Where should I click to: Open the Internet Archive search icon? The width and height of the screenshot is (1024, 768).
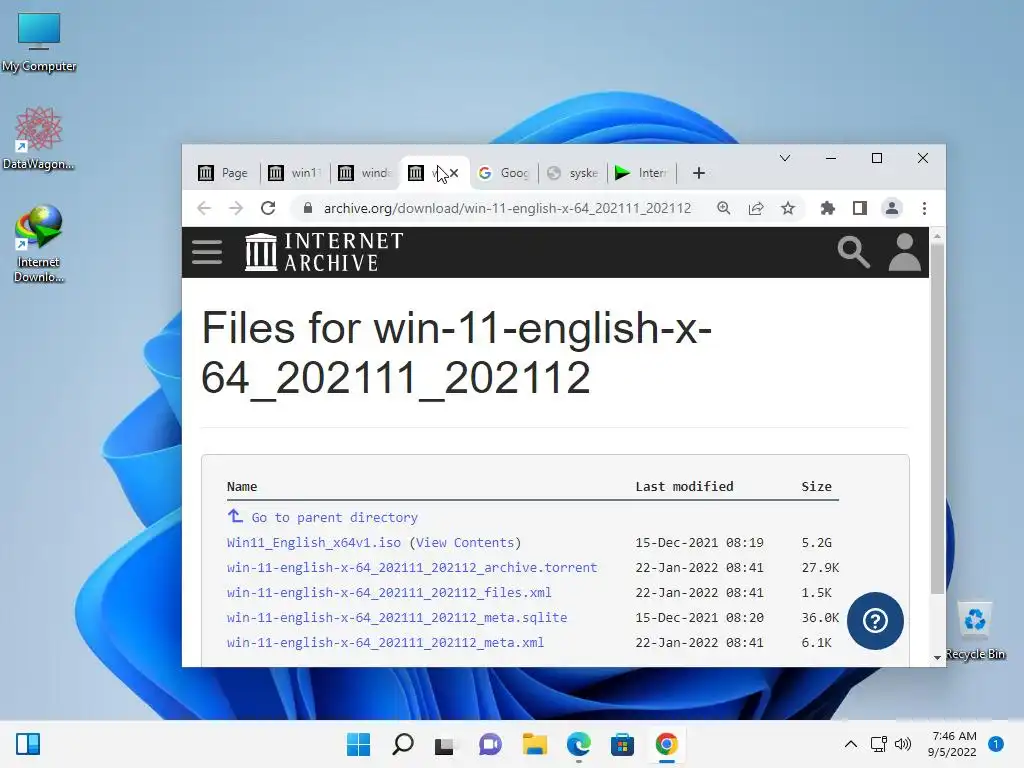854,252
